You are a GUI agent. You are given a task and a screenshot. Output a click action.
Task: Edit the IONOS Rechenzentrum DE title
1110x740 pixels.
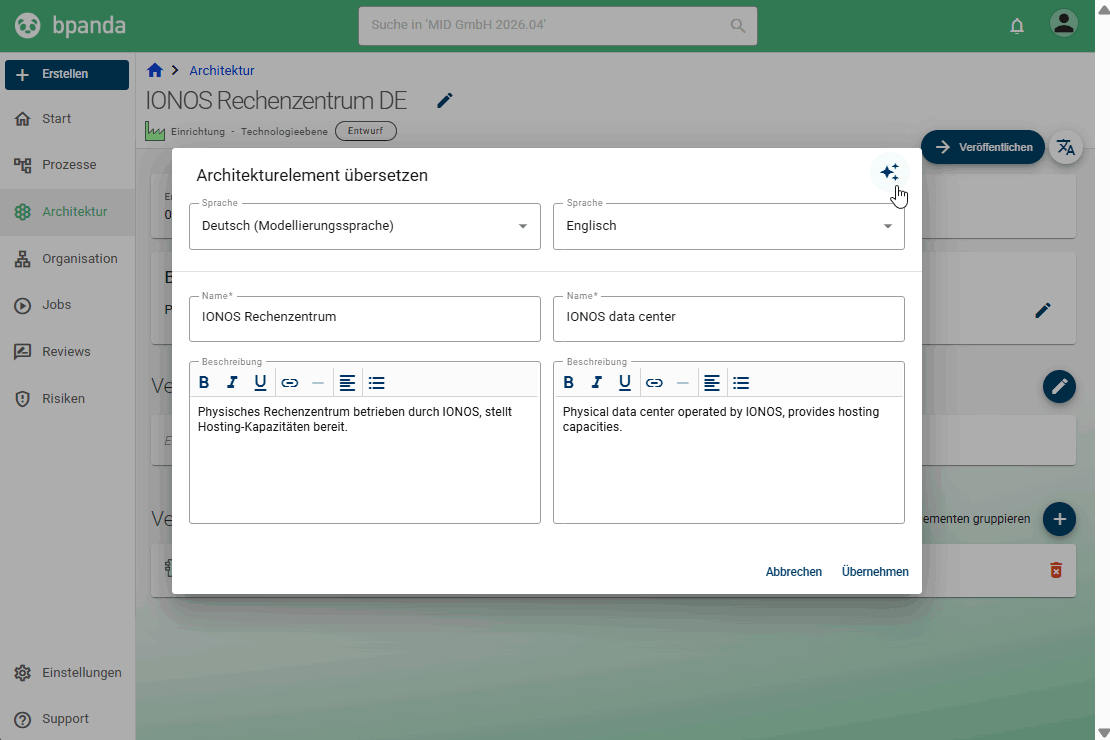pos(445,101)
